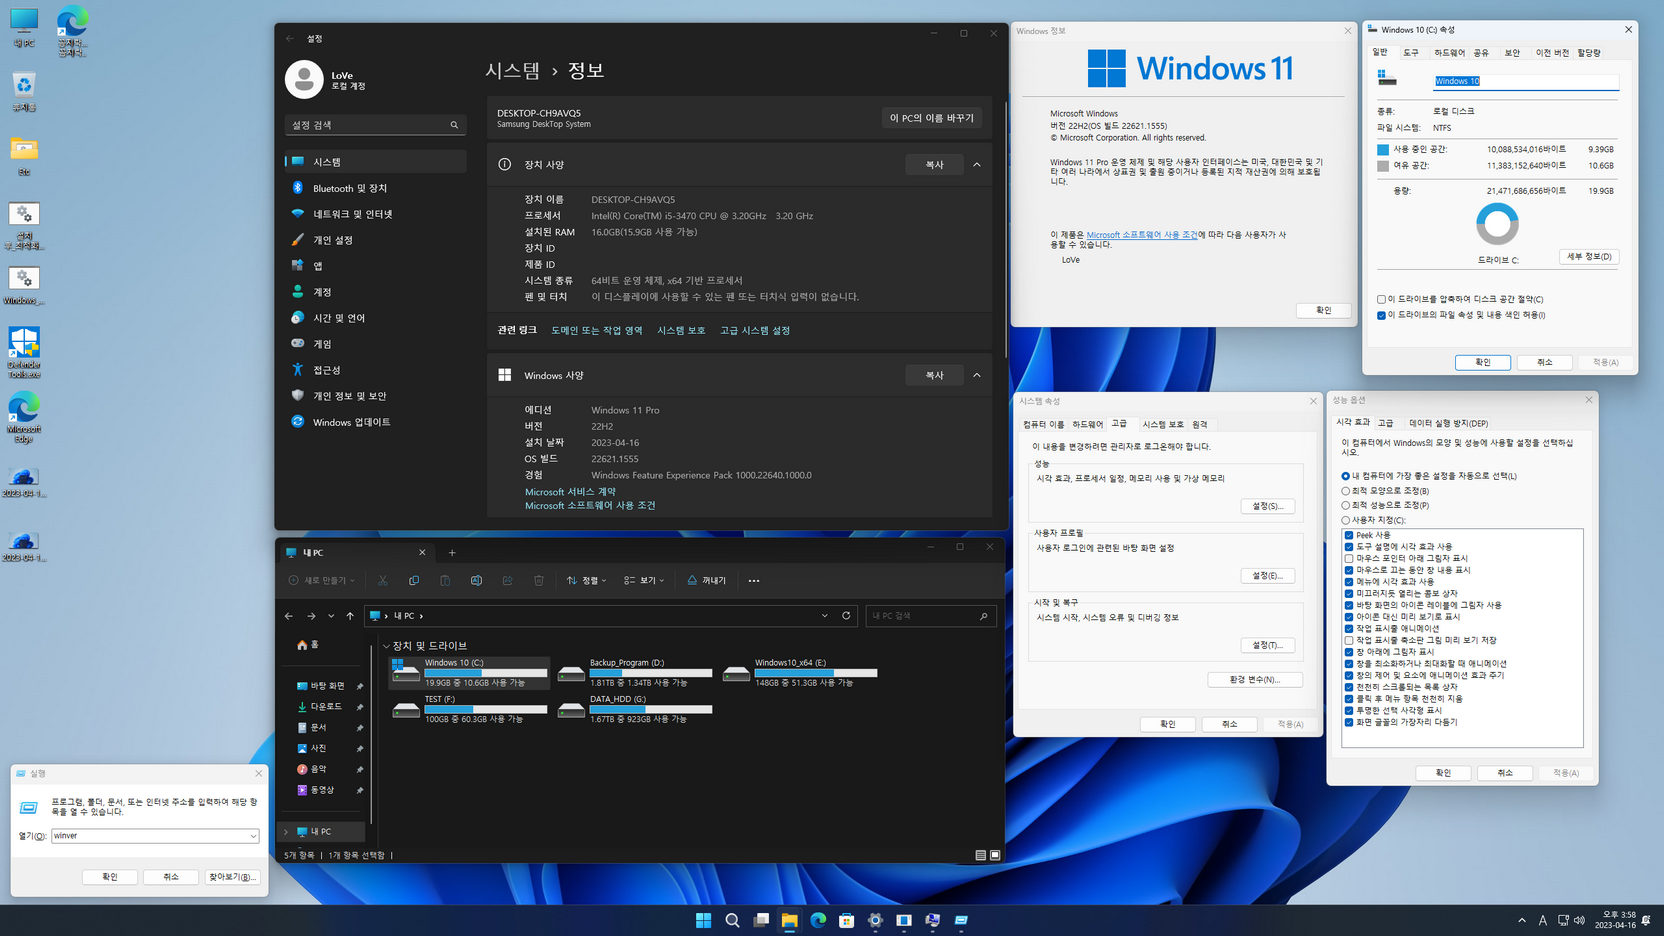1664x936 pixels.
Task: Collapse the Windows 사양 section chevron
Action: tap(977, 375)
